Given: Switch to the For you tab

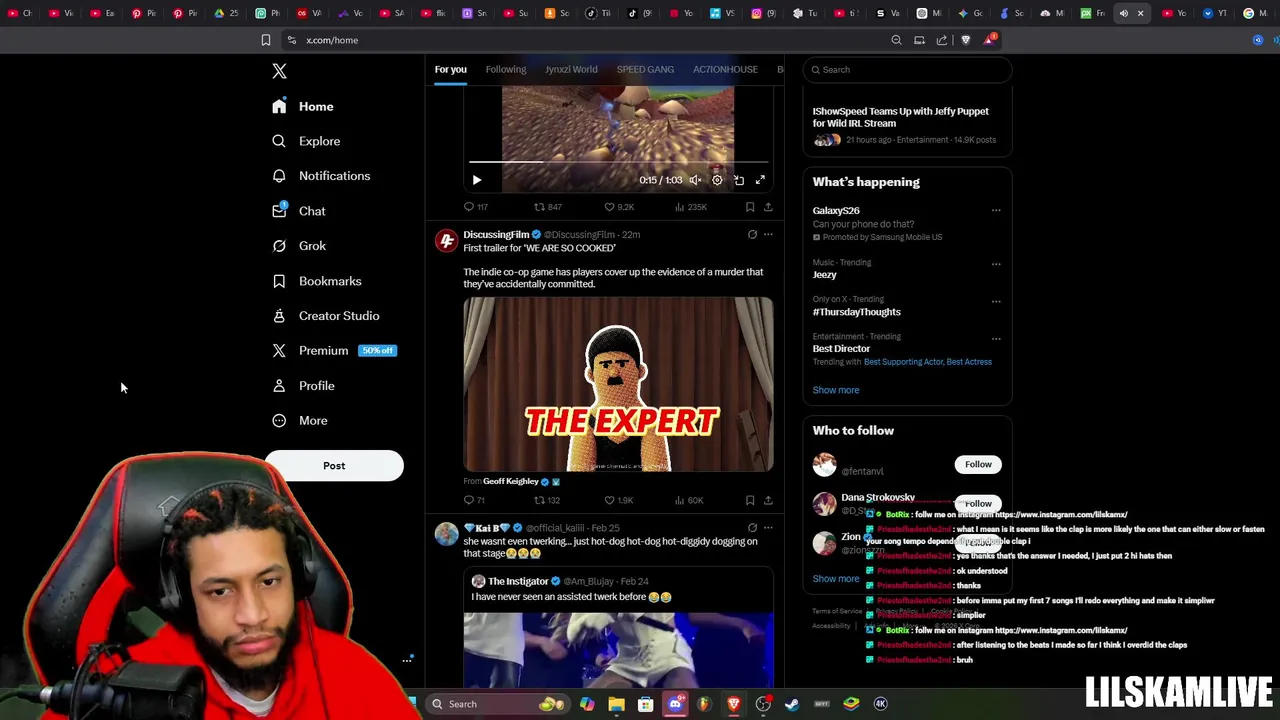Looking at the screenshot, I should click(x=450, y=70).
